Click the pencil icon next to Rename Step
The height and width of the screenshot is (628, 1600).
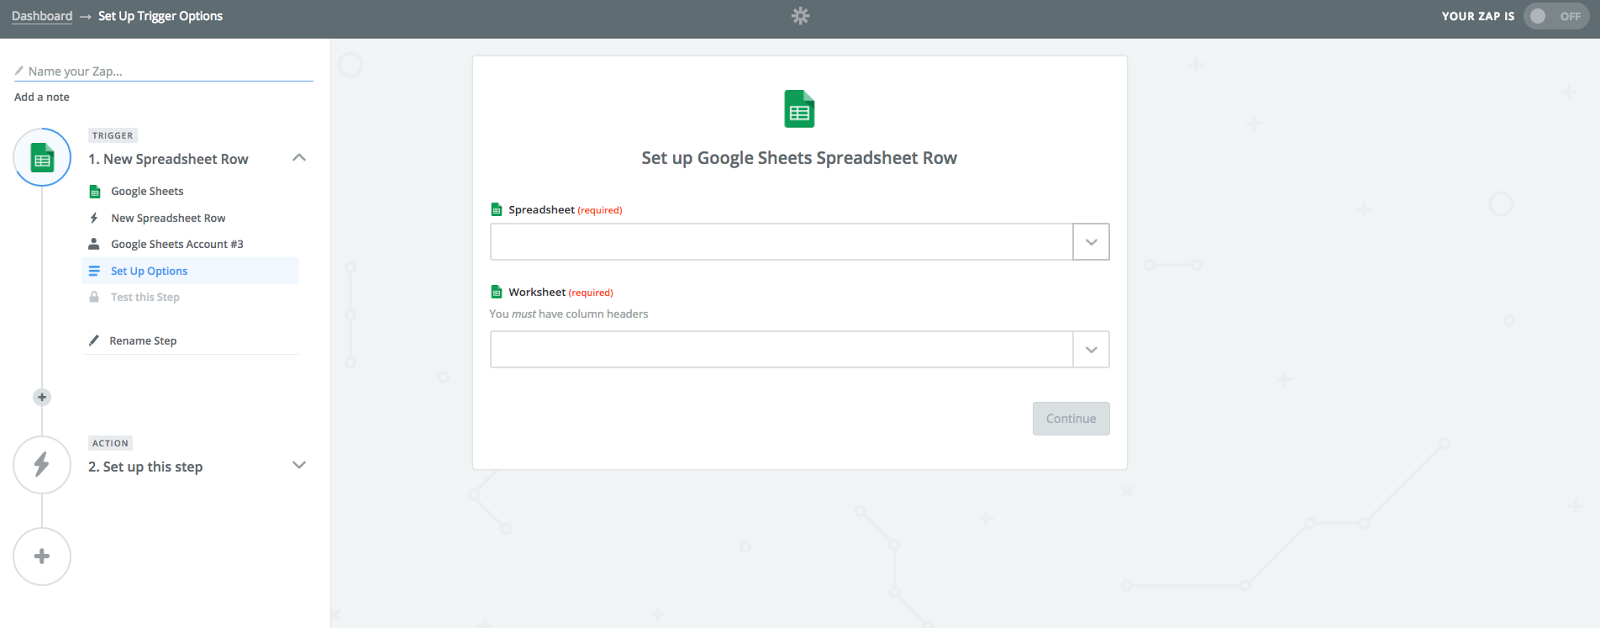tap(94, 340)
